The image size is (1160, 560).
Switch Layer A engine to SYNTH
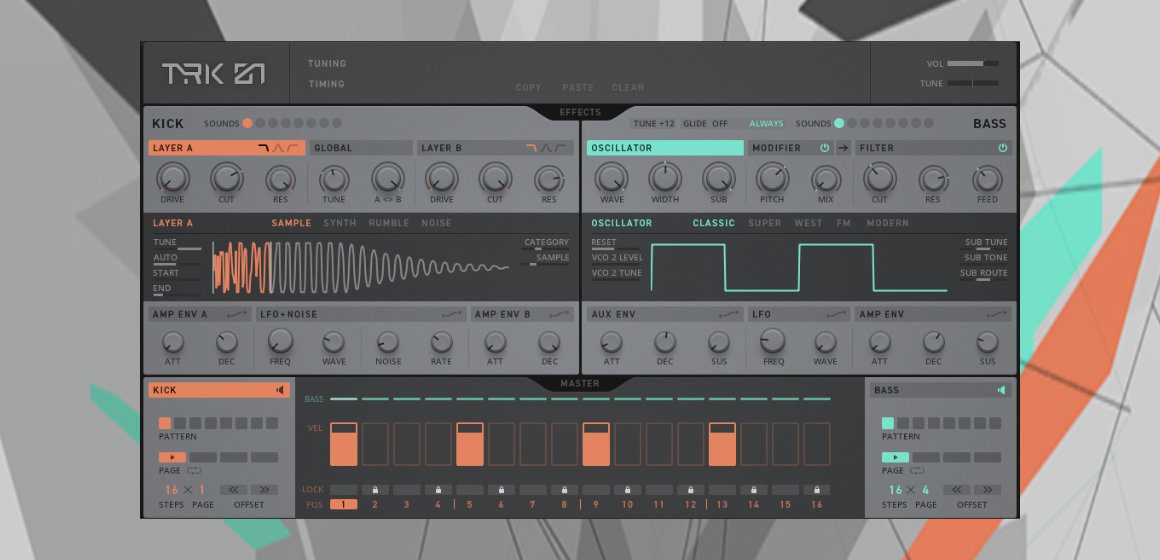point(340,223)
